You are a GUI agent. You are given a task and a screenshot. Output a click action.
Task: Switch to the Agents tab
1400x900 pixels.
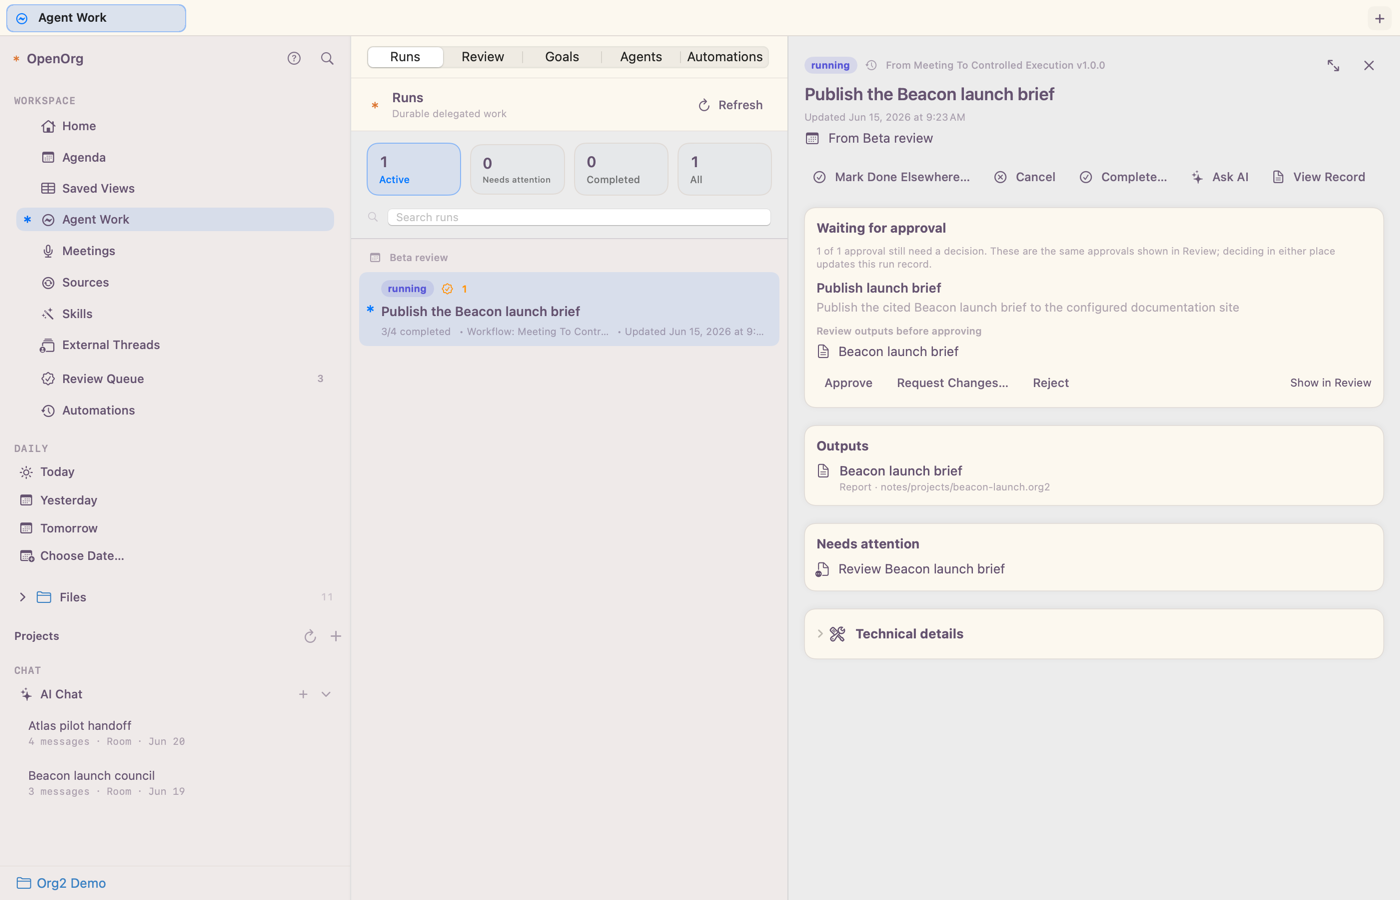(x=641, y=57)
